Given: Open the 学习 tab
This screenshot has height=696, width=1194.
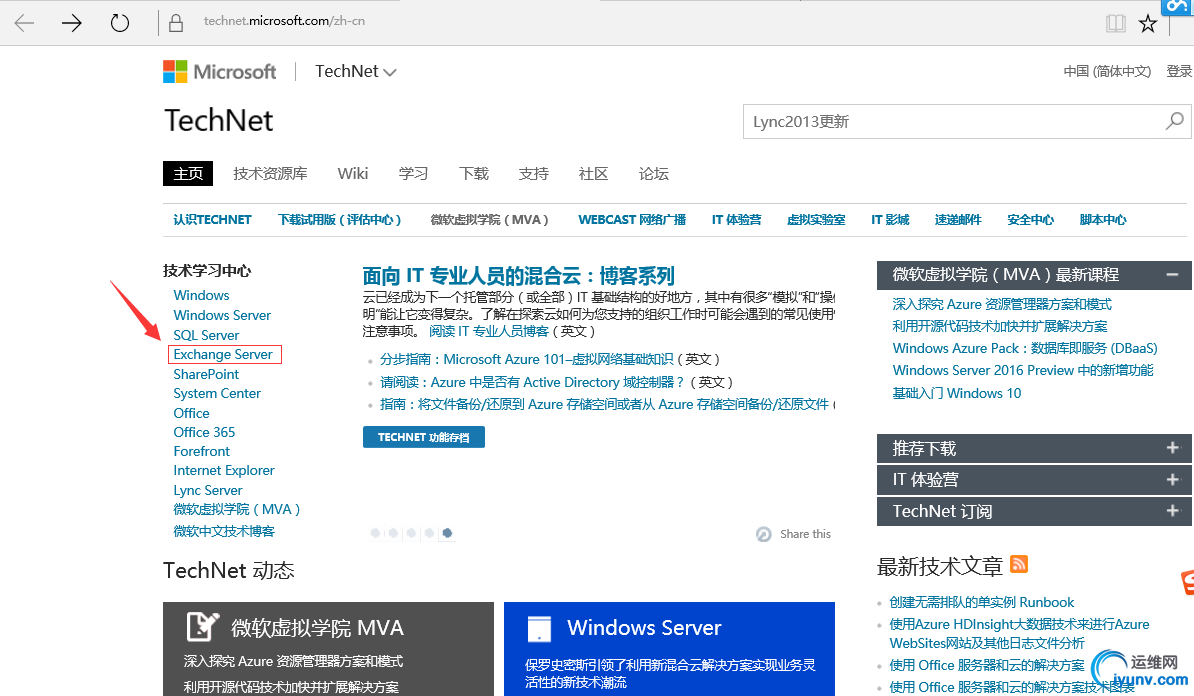Looking at the screenshot, I should tap(413, 174).
